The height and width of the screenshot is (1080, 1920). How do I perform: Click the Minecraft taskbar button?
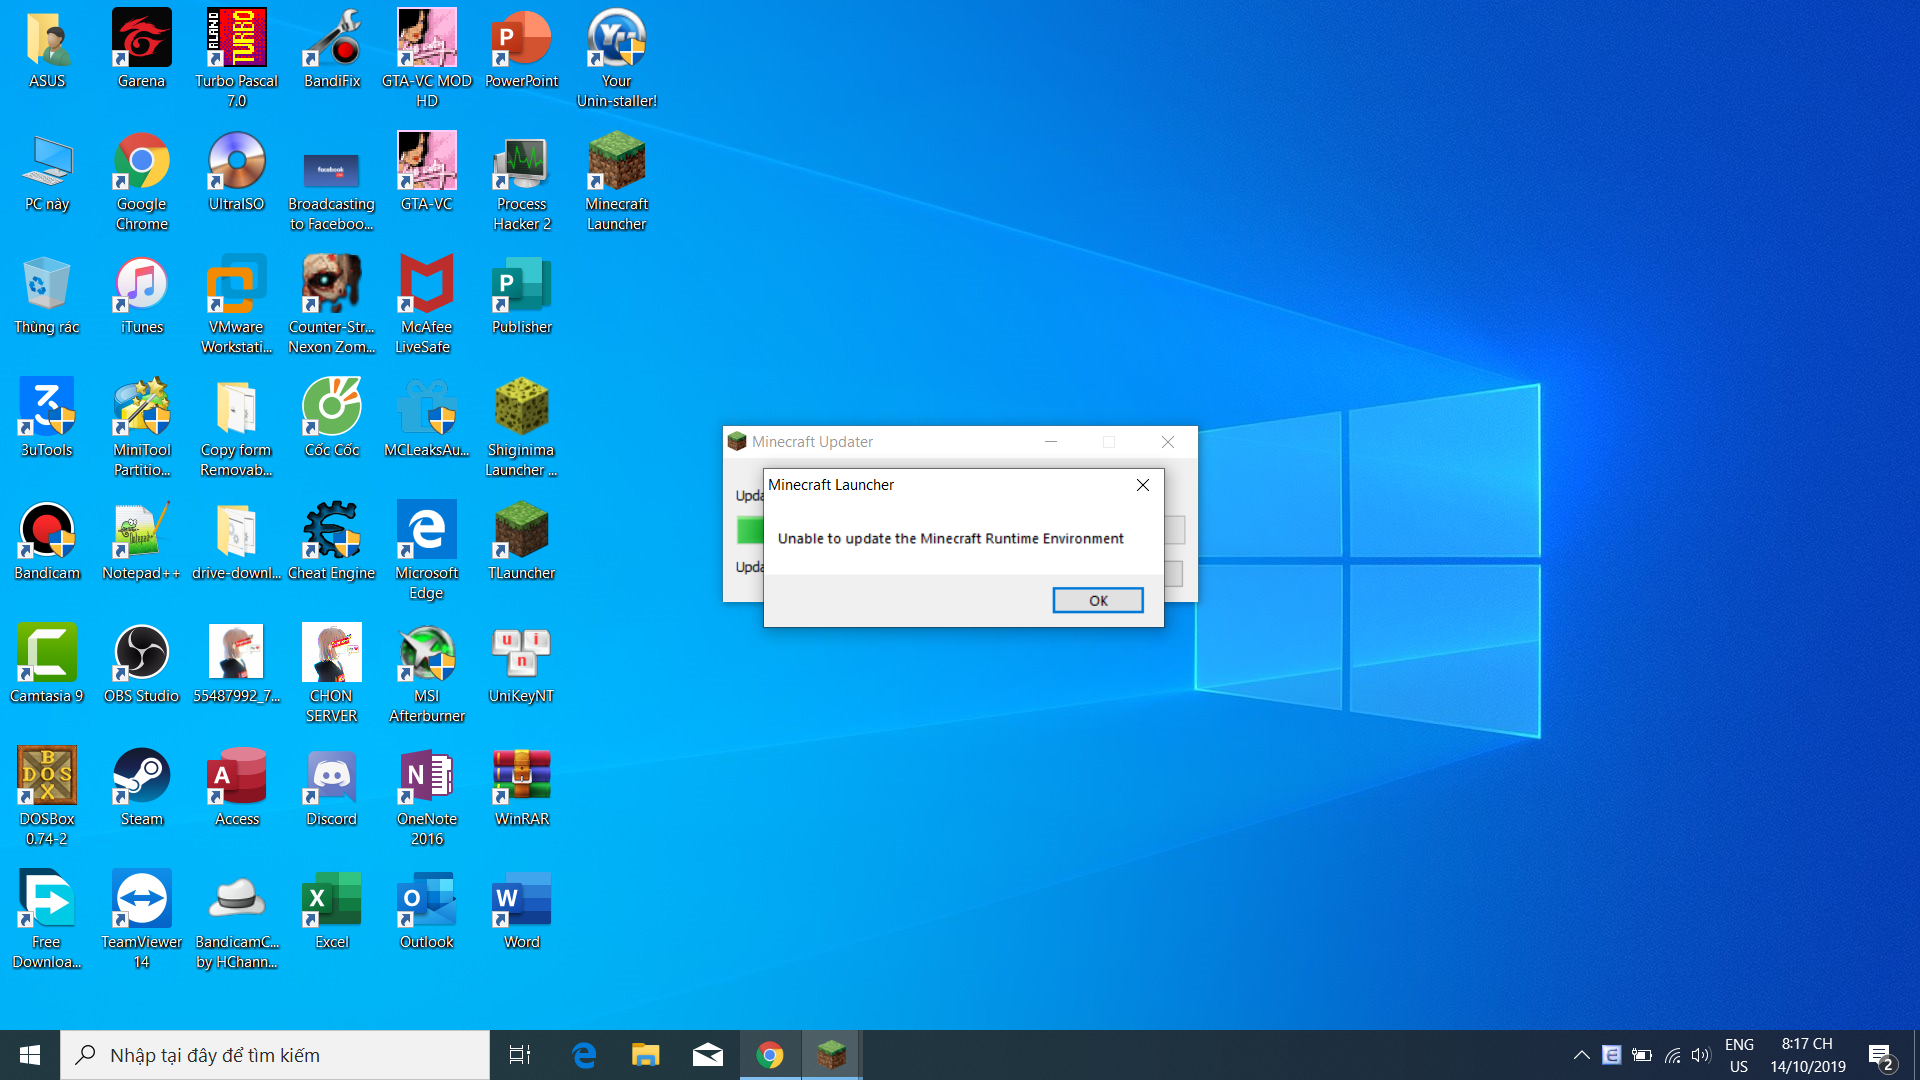(x=831, y=1055)
